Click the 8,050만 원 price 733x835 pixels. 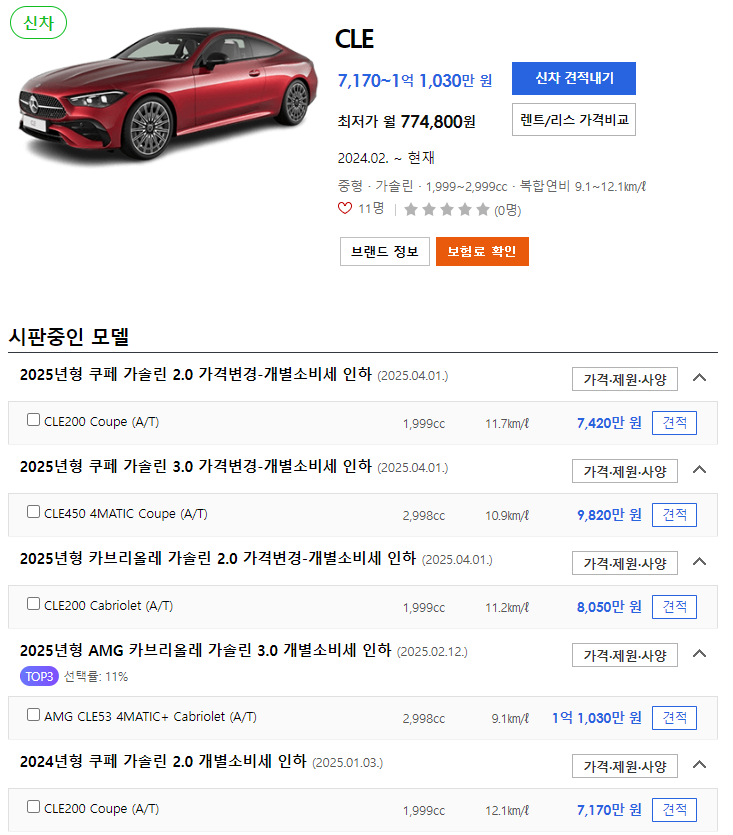(x=609, y=607)
